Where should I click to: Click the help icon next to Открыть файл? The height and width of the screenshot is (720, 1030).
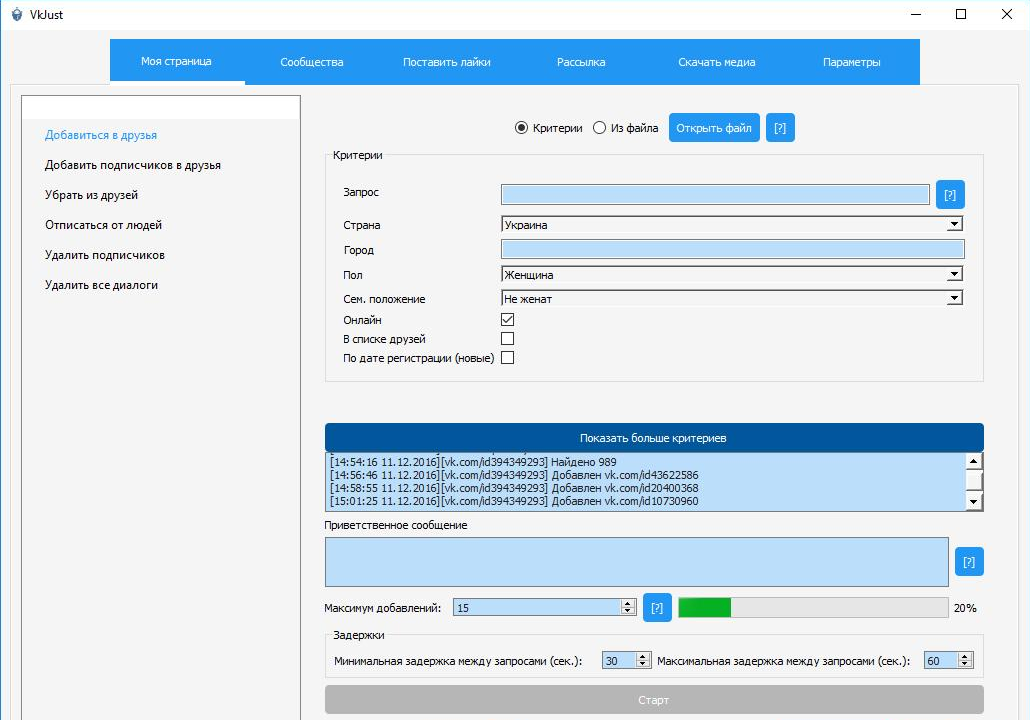pos(780,128)
